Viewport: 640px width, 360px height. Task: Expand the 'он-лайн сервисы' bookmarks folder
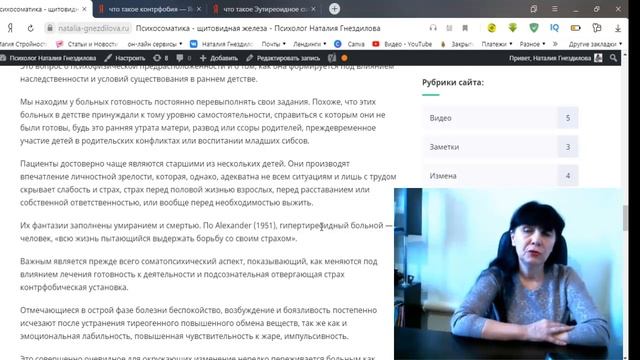pos(155,44)
